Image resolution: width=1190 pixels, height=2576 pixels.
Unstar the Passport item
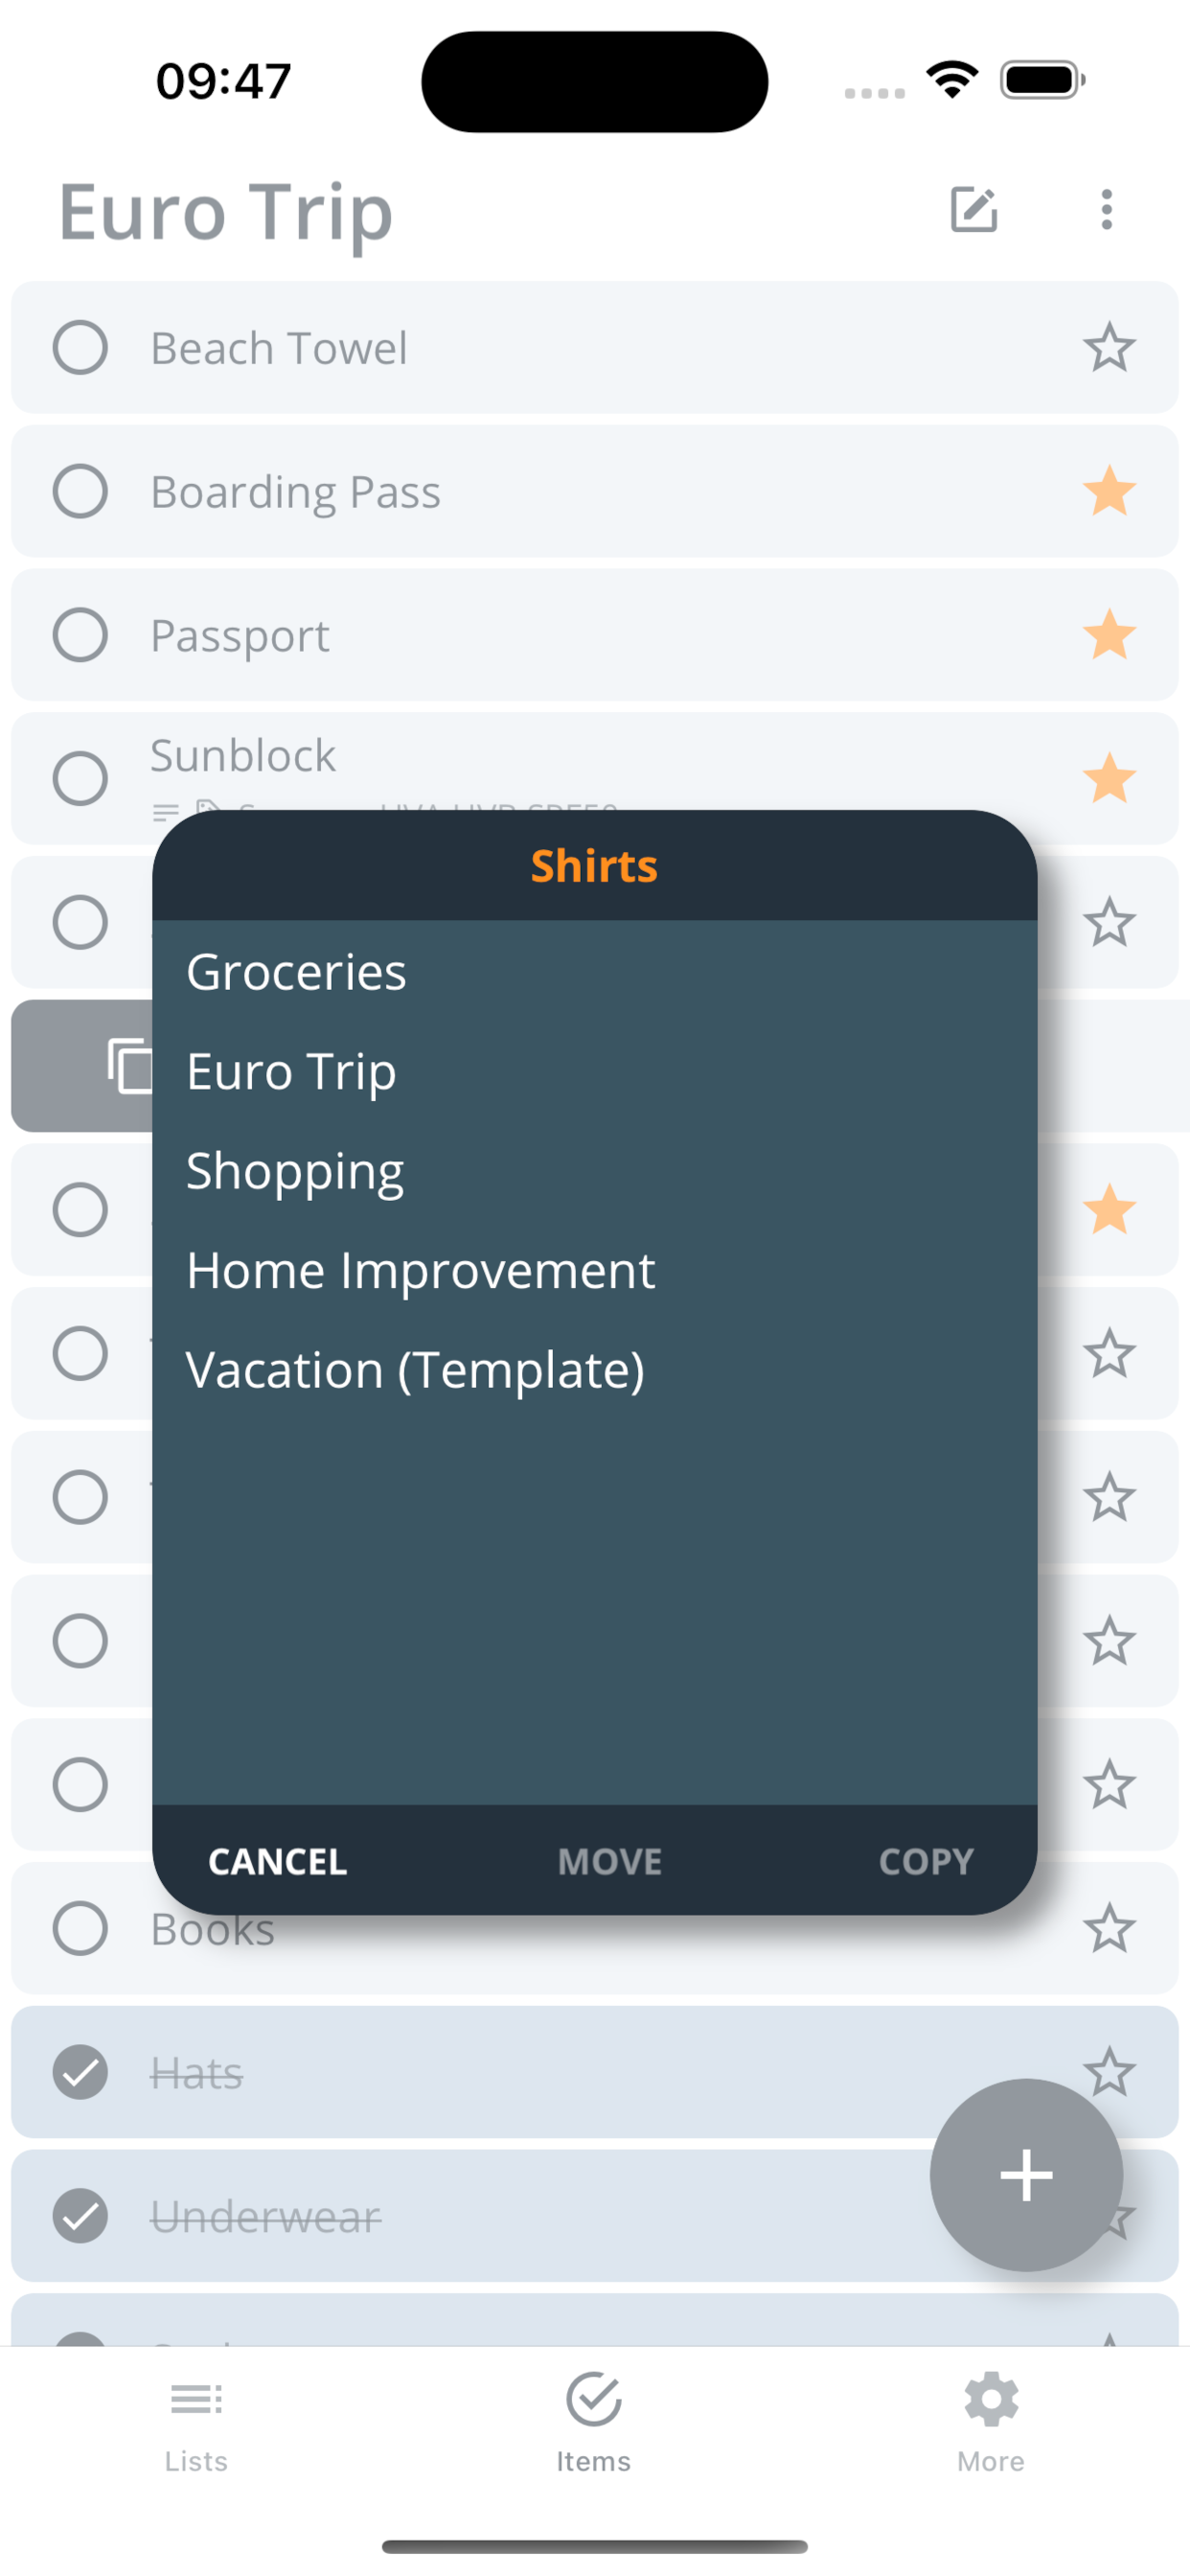point(1109,635)
